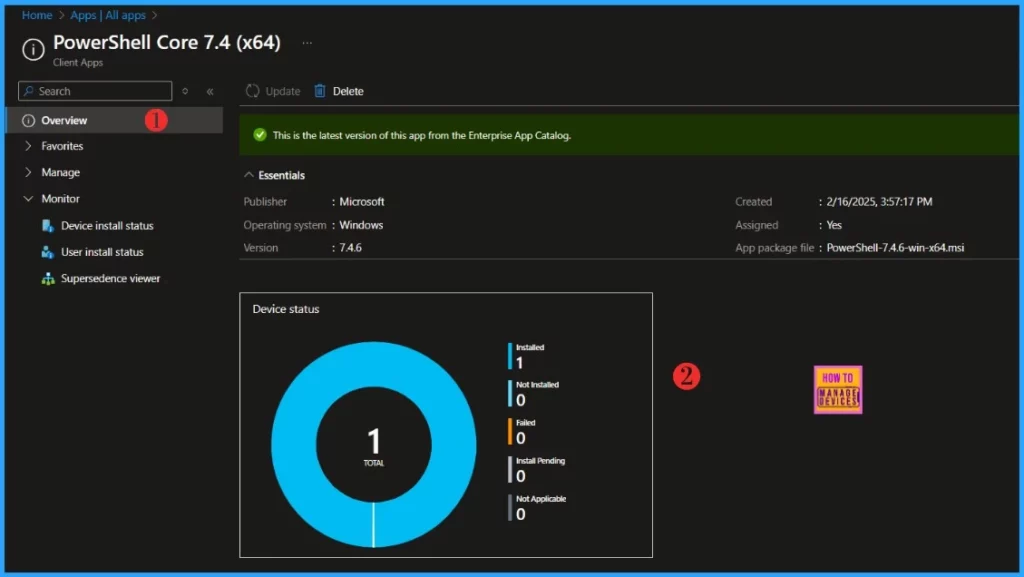Click the Not Applicable legend entry
1024x577 pixels.
tap(538, 507)
